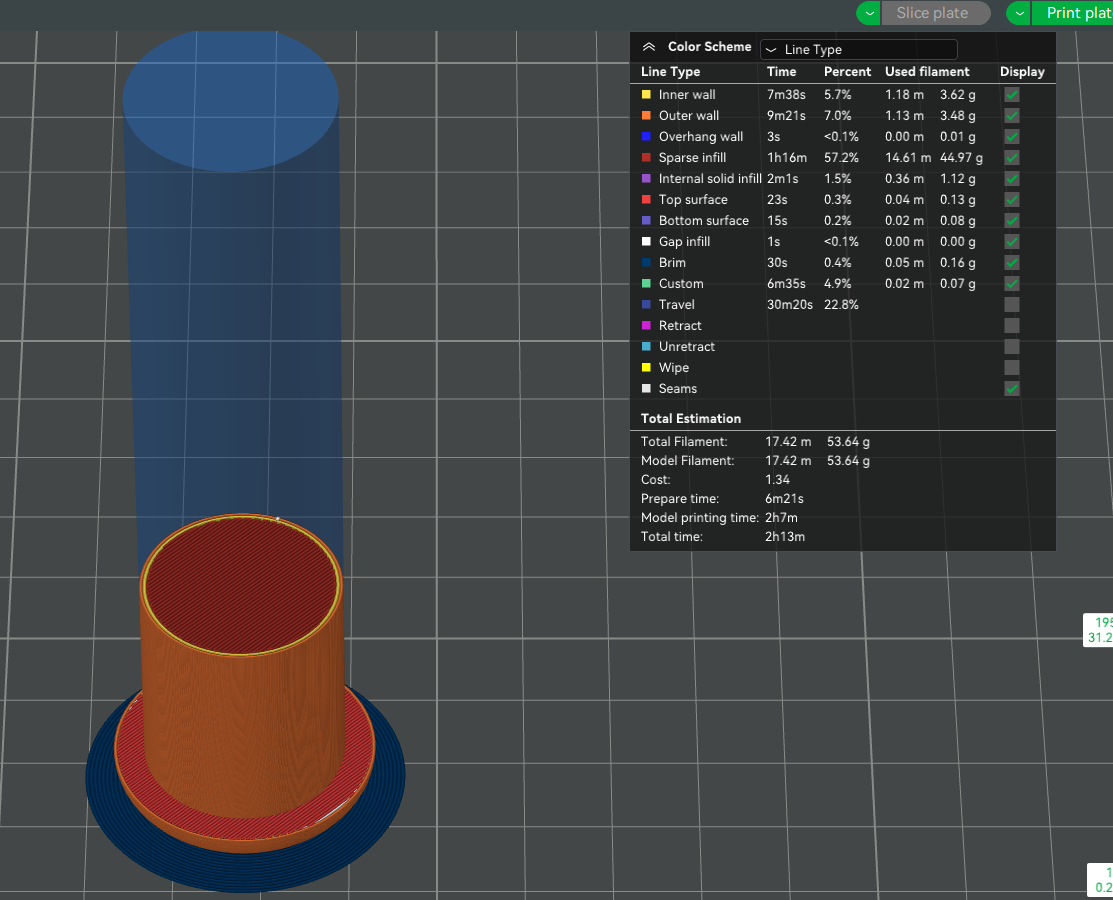The width and height of the screenshot is (1113, 900).
Task: Uncheck Sparse infill display checkbox
Action: pyautogui.click(x=1011, y=158)
